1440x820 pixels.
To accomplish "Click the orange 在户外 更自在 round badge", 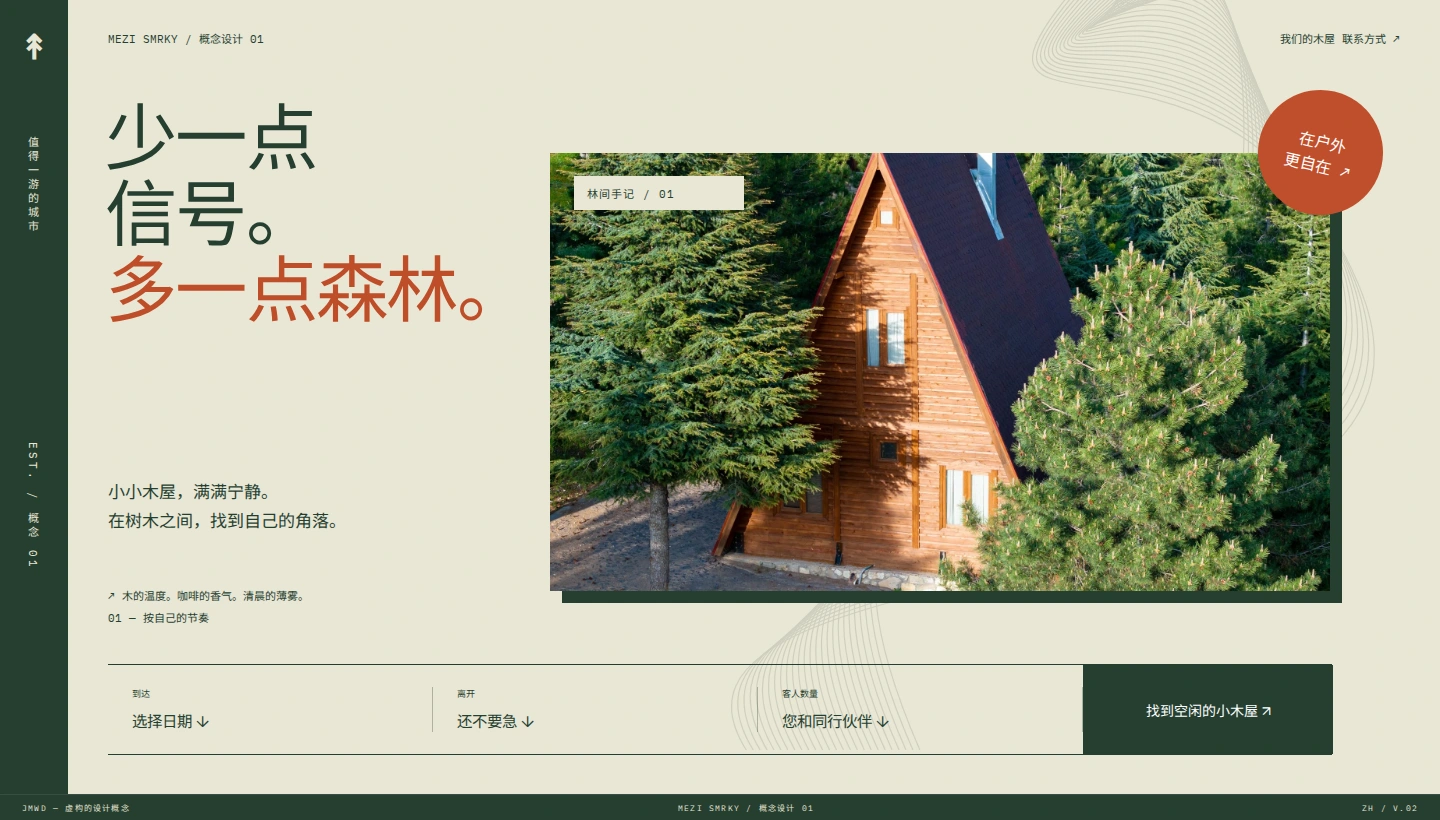I will [x=1320, y=153].
